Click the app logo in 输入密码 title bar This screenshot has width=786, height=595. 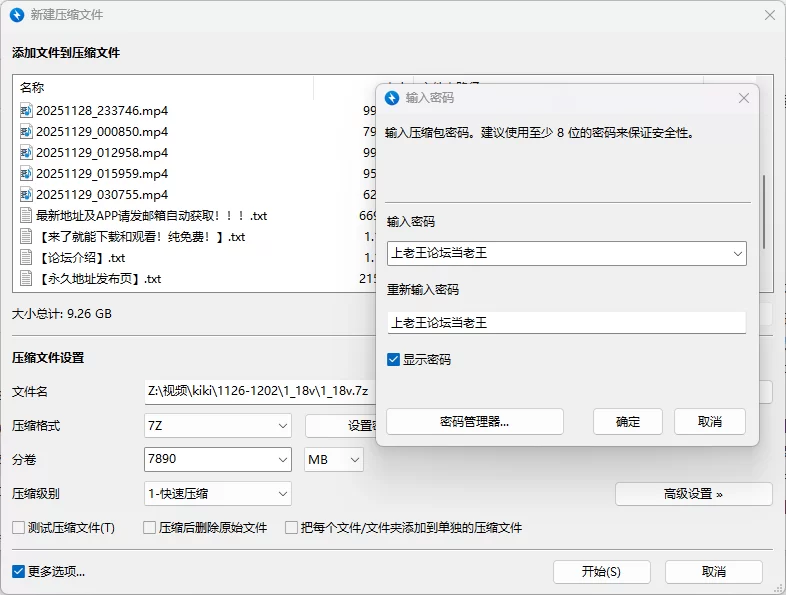[392, 98]
